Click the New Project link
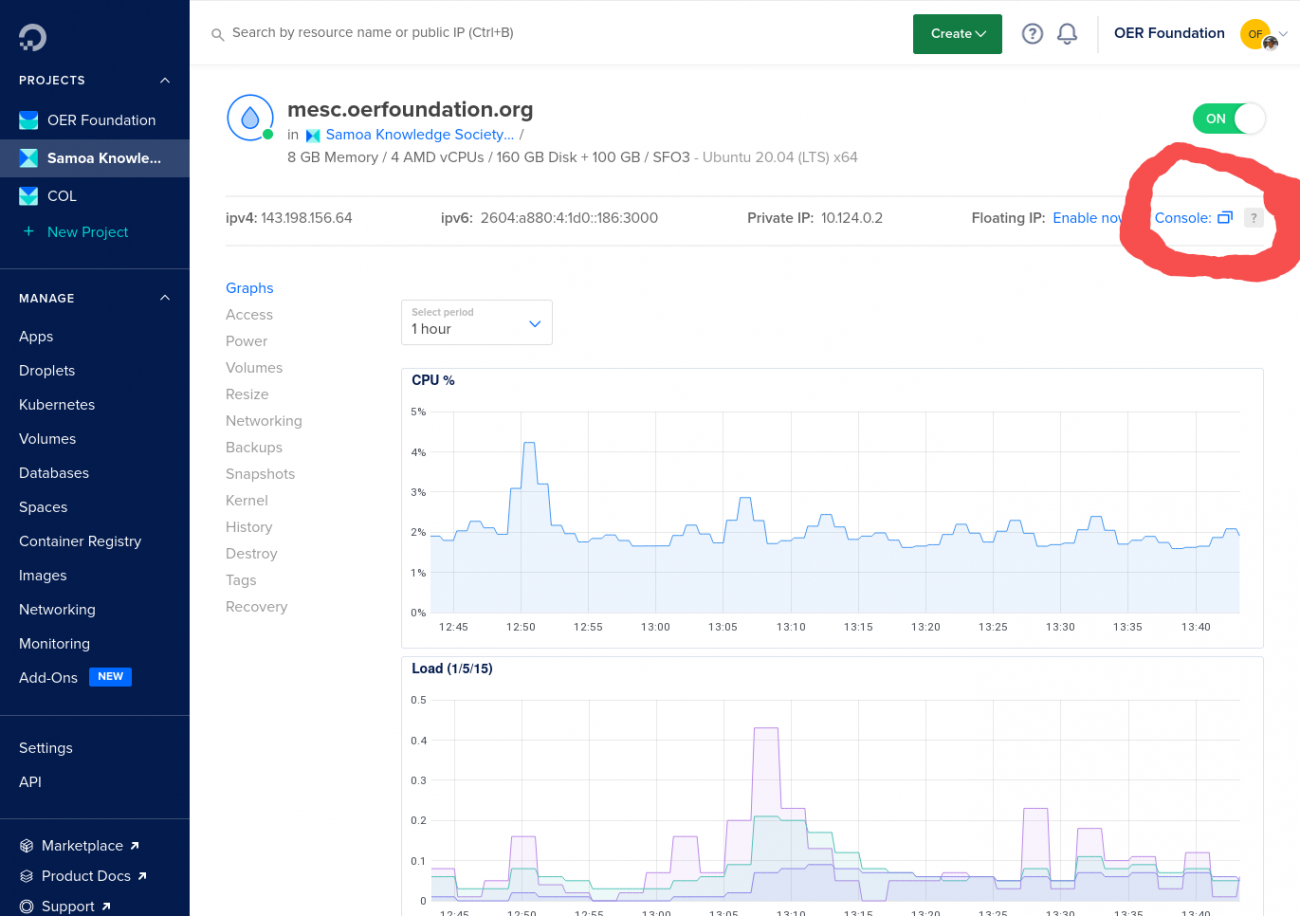The height and width of the screenshot is (916, 1300). tap(88, 232)
